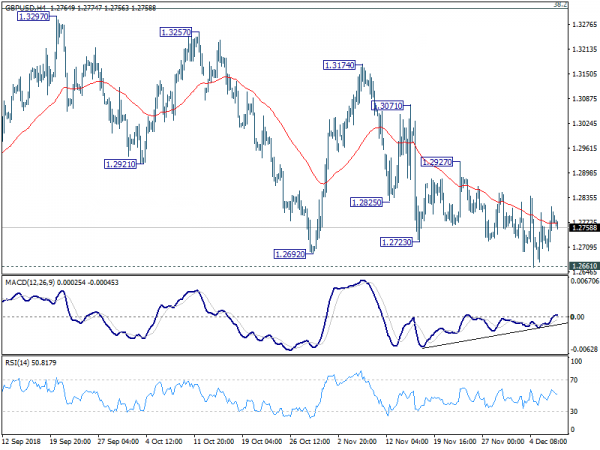The width and height of the screenshot is (600, 450).
Task: Click the RSI 70 level axis value
Action: [x=575, y=381]
